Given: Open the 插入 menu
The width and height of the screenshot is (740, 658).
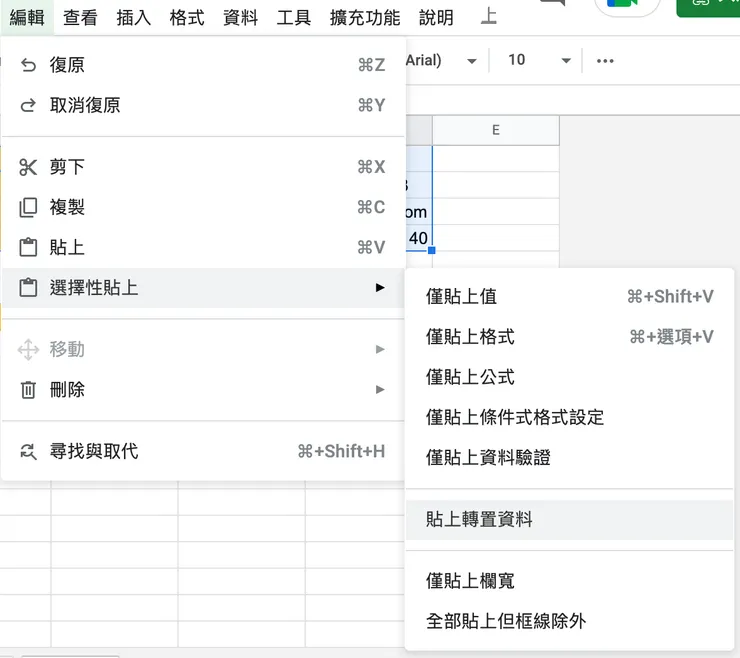Looking at the screenshot, I should coord(134,17).
